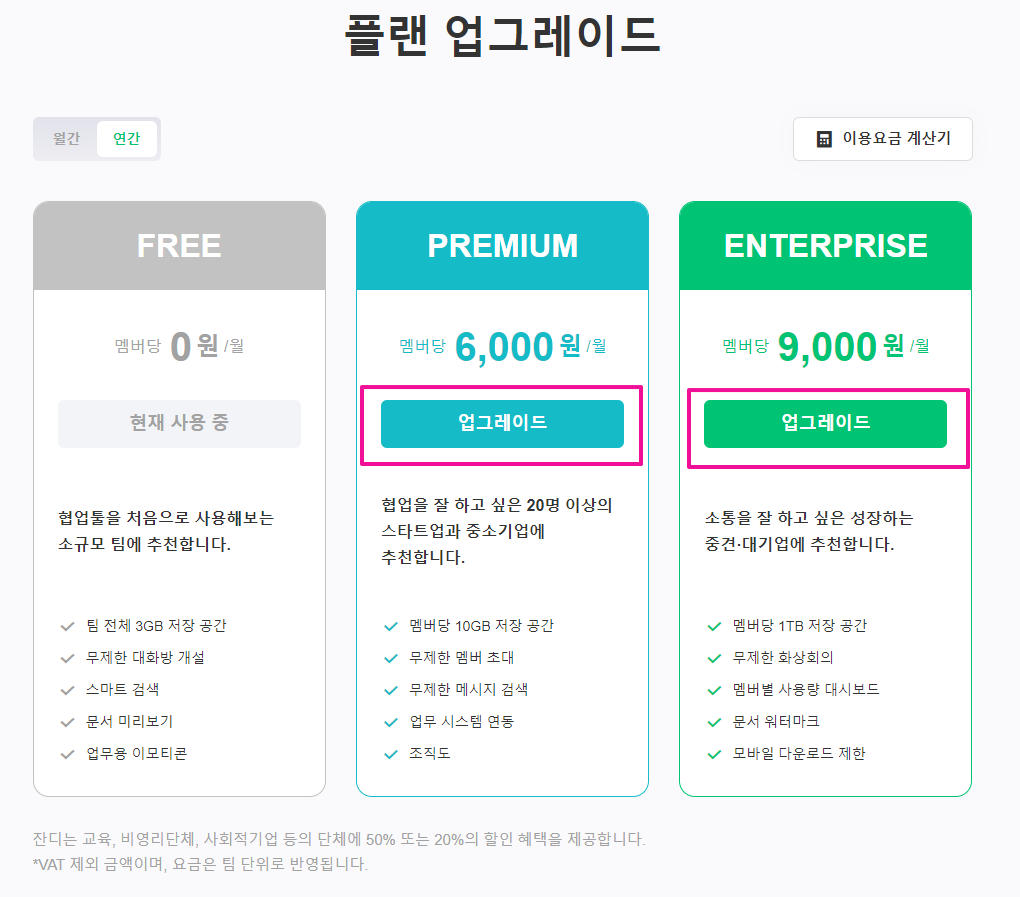1020x897 pixels.
Task: Click the checkmark next to 멤버당 10GB 저장 공간
Action: point(391,626)
